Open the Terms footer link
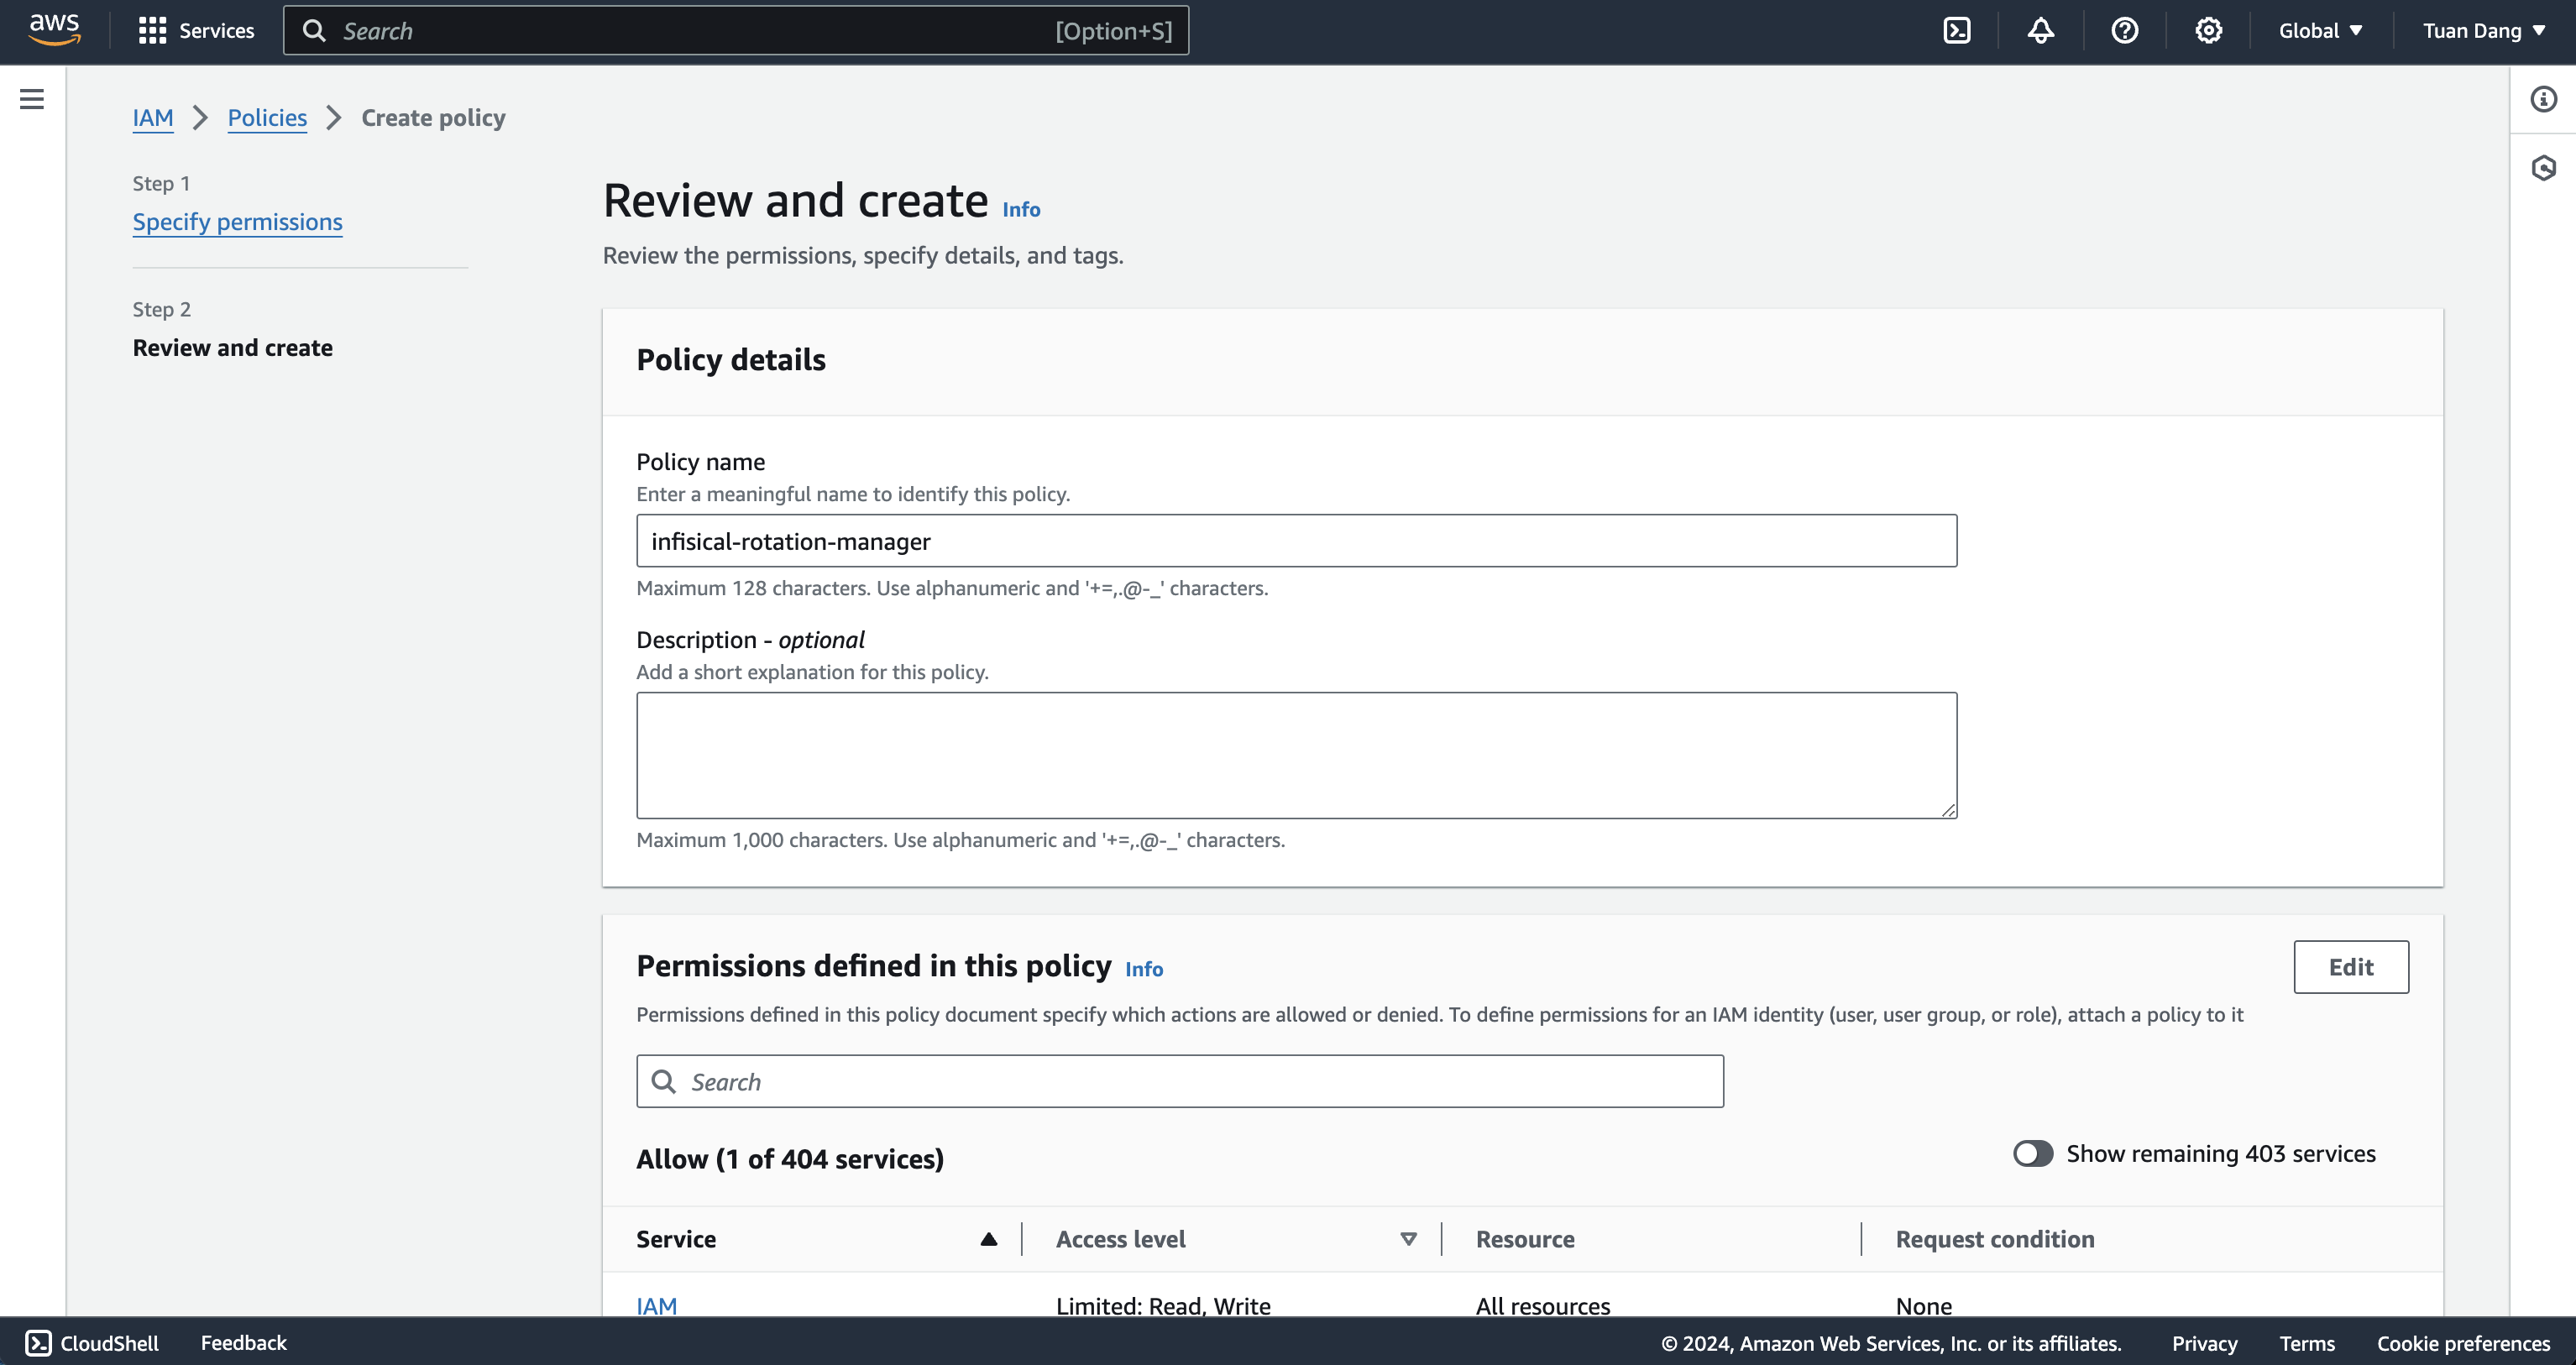This screenshot has height=1365, width=2576. tap(2307, 1343)
